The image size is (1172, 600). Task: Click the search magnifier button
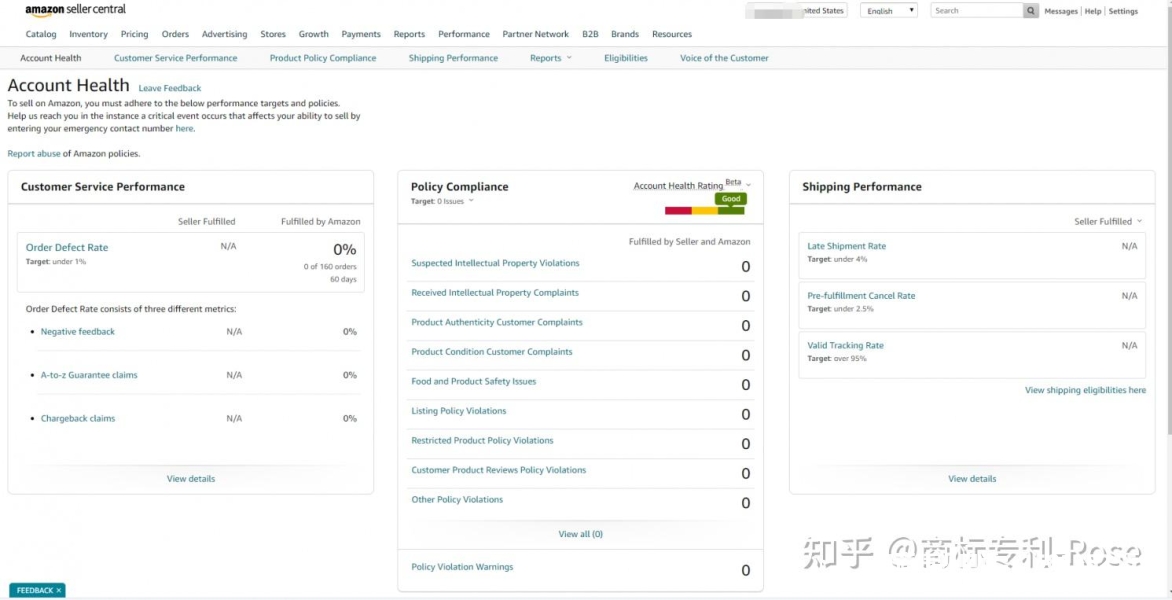(1031, 10)
